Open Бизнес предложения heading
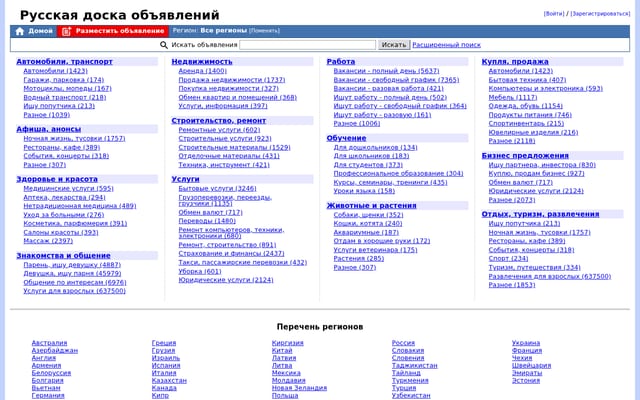Viewport: 640px width, 400px height. tap(525, 156)
